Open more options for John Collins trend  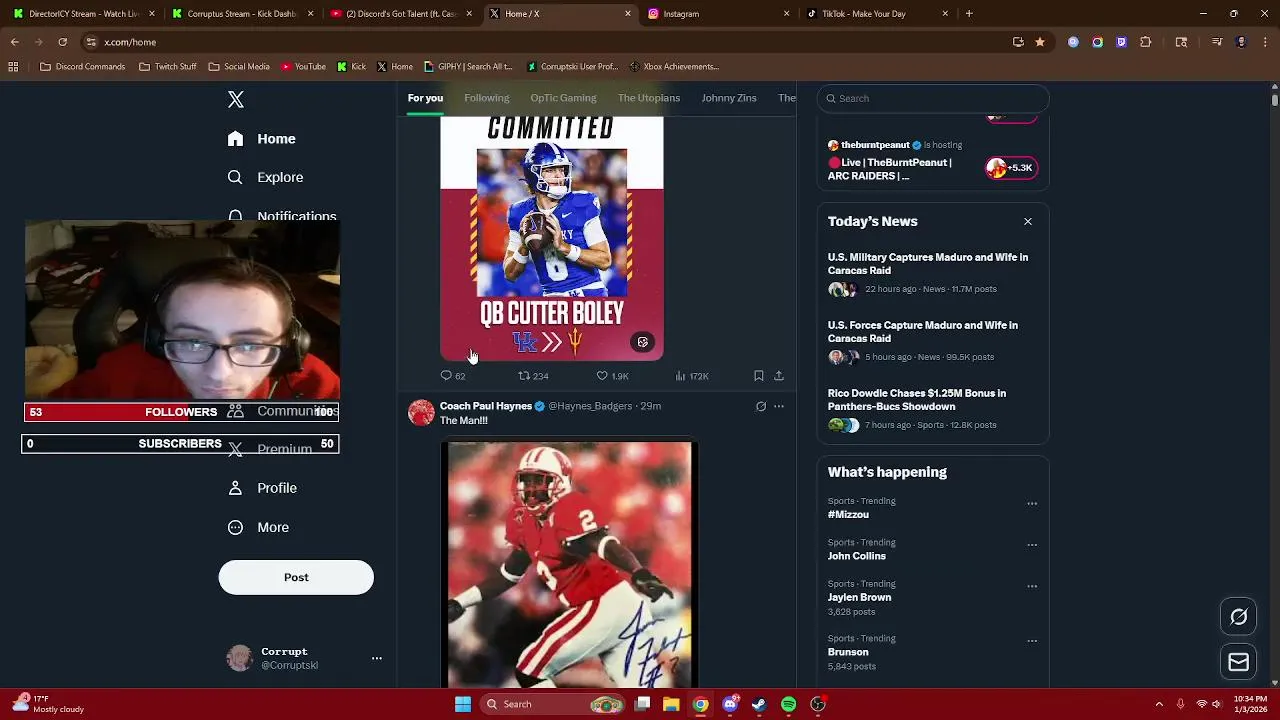(x=1032, y=545)
